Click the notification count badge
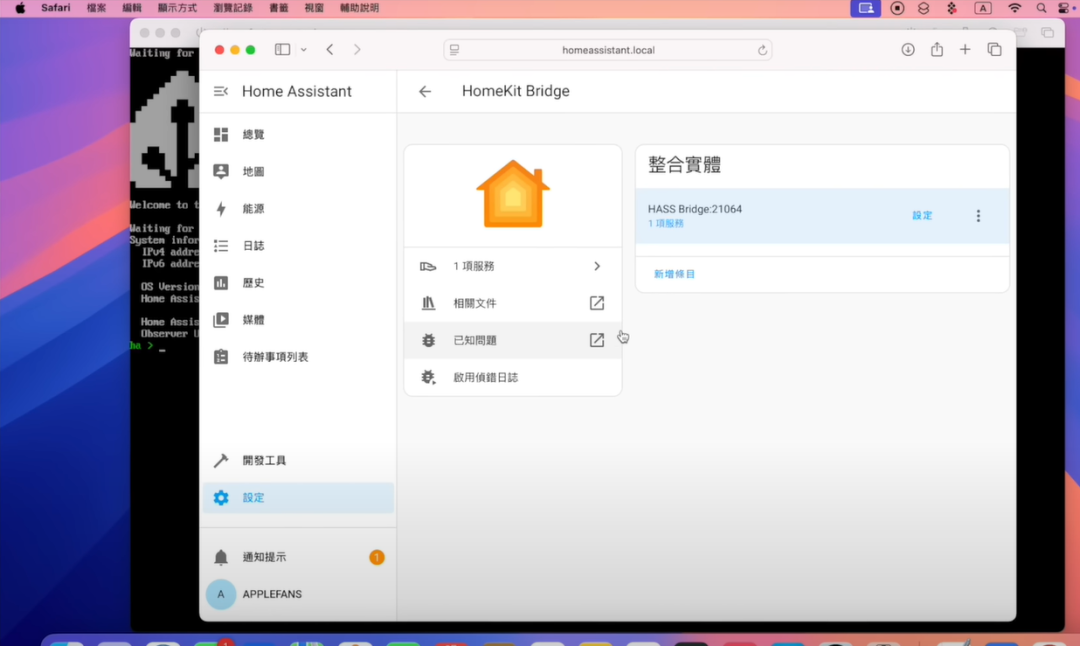The height and width of the screenshot is (646, 1080). (377, 557)
